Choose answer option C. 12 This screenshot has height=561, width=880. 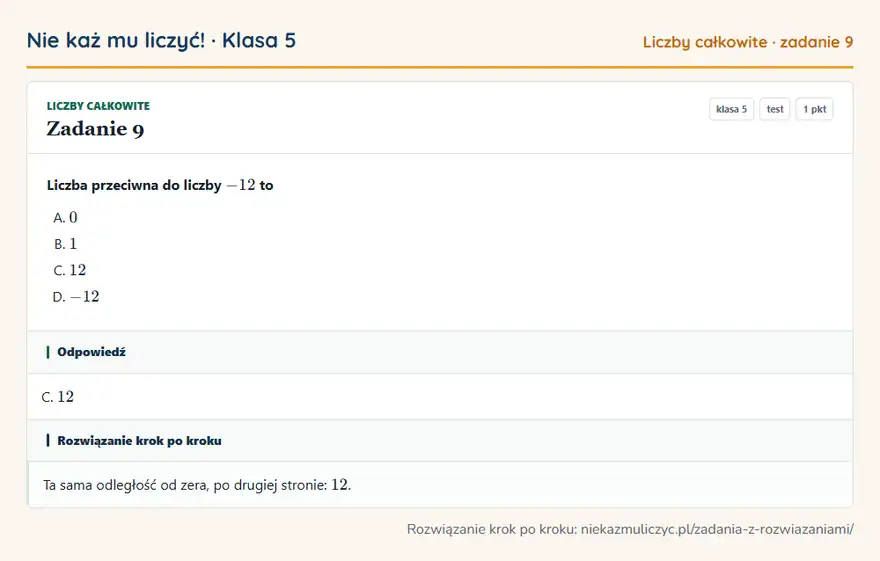(70, 270)
